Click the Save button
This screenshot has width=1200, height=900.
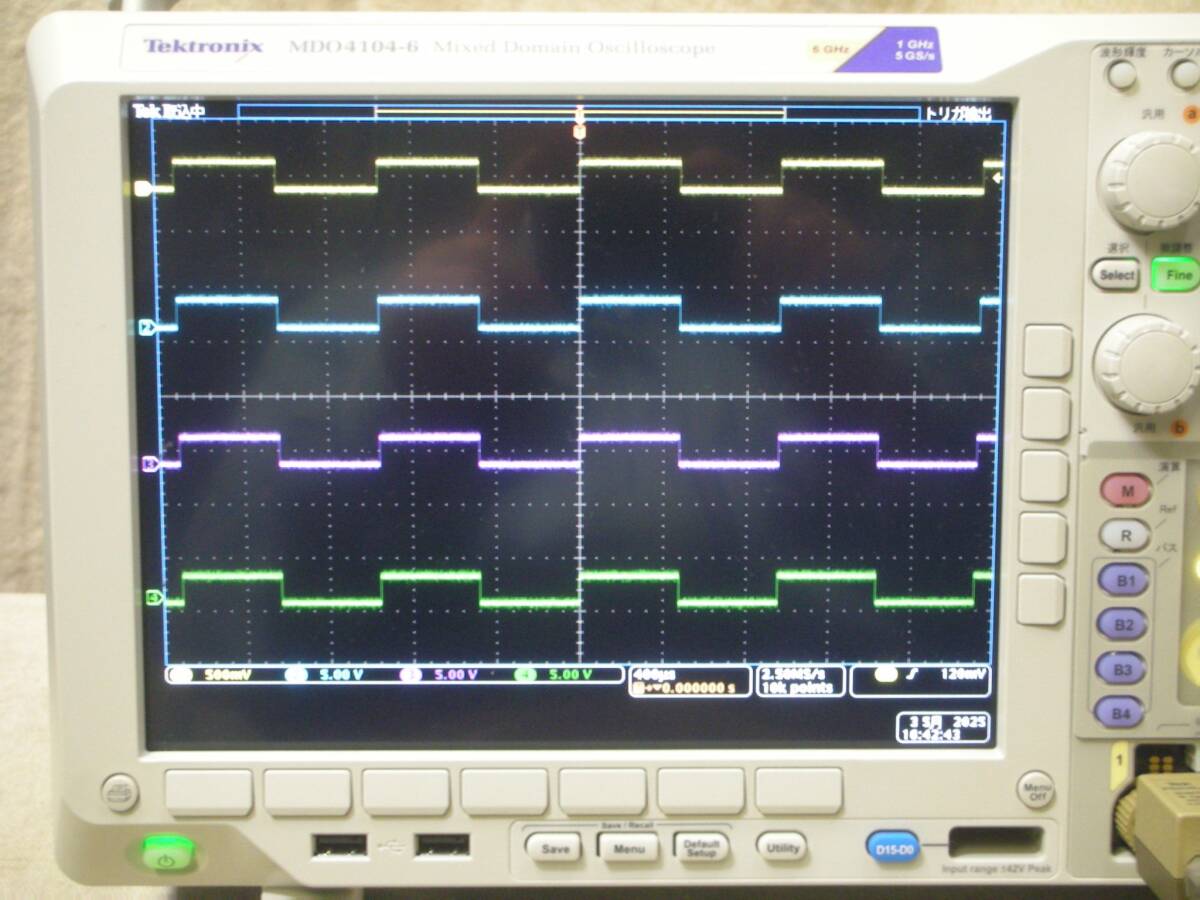pos(554,849)
